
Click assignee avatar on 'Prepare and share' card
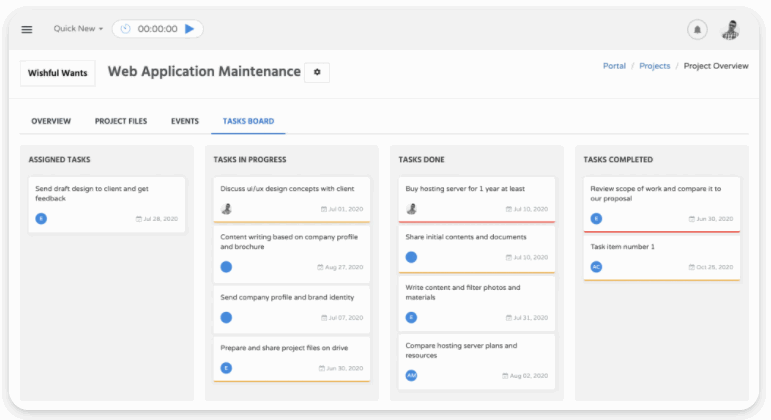(226, 368)
